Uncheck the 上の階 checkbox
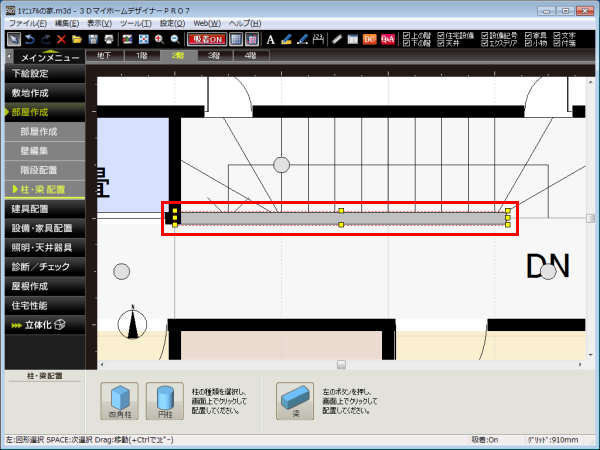 406,34
